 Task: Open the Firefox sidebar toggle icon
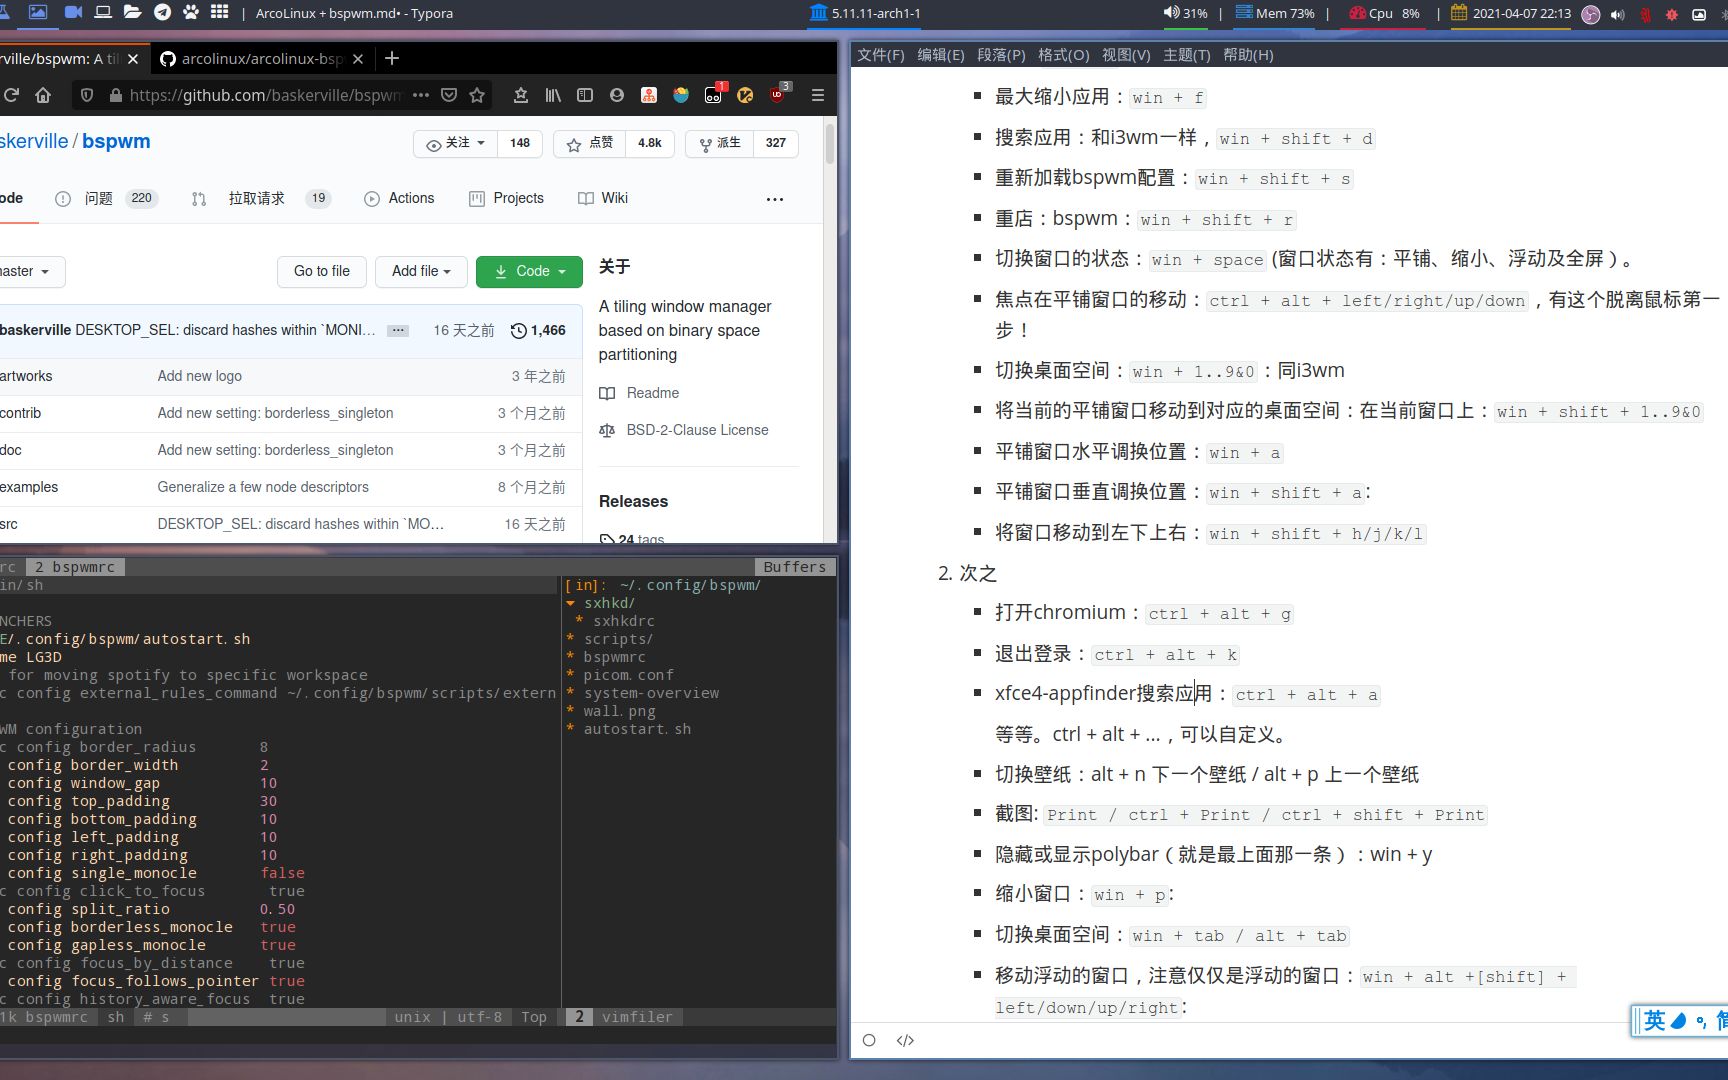point(584,95)
